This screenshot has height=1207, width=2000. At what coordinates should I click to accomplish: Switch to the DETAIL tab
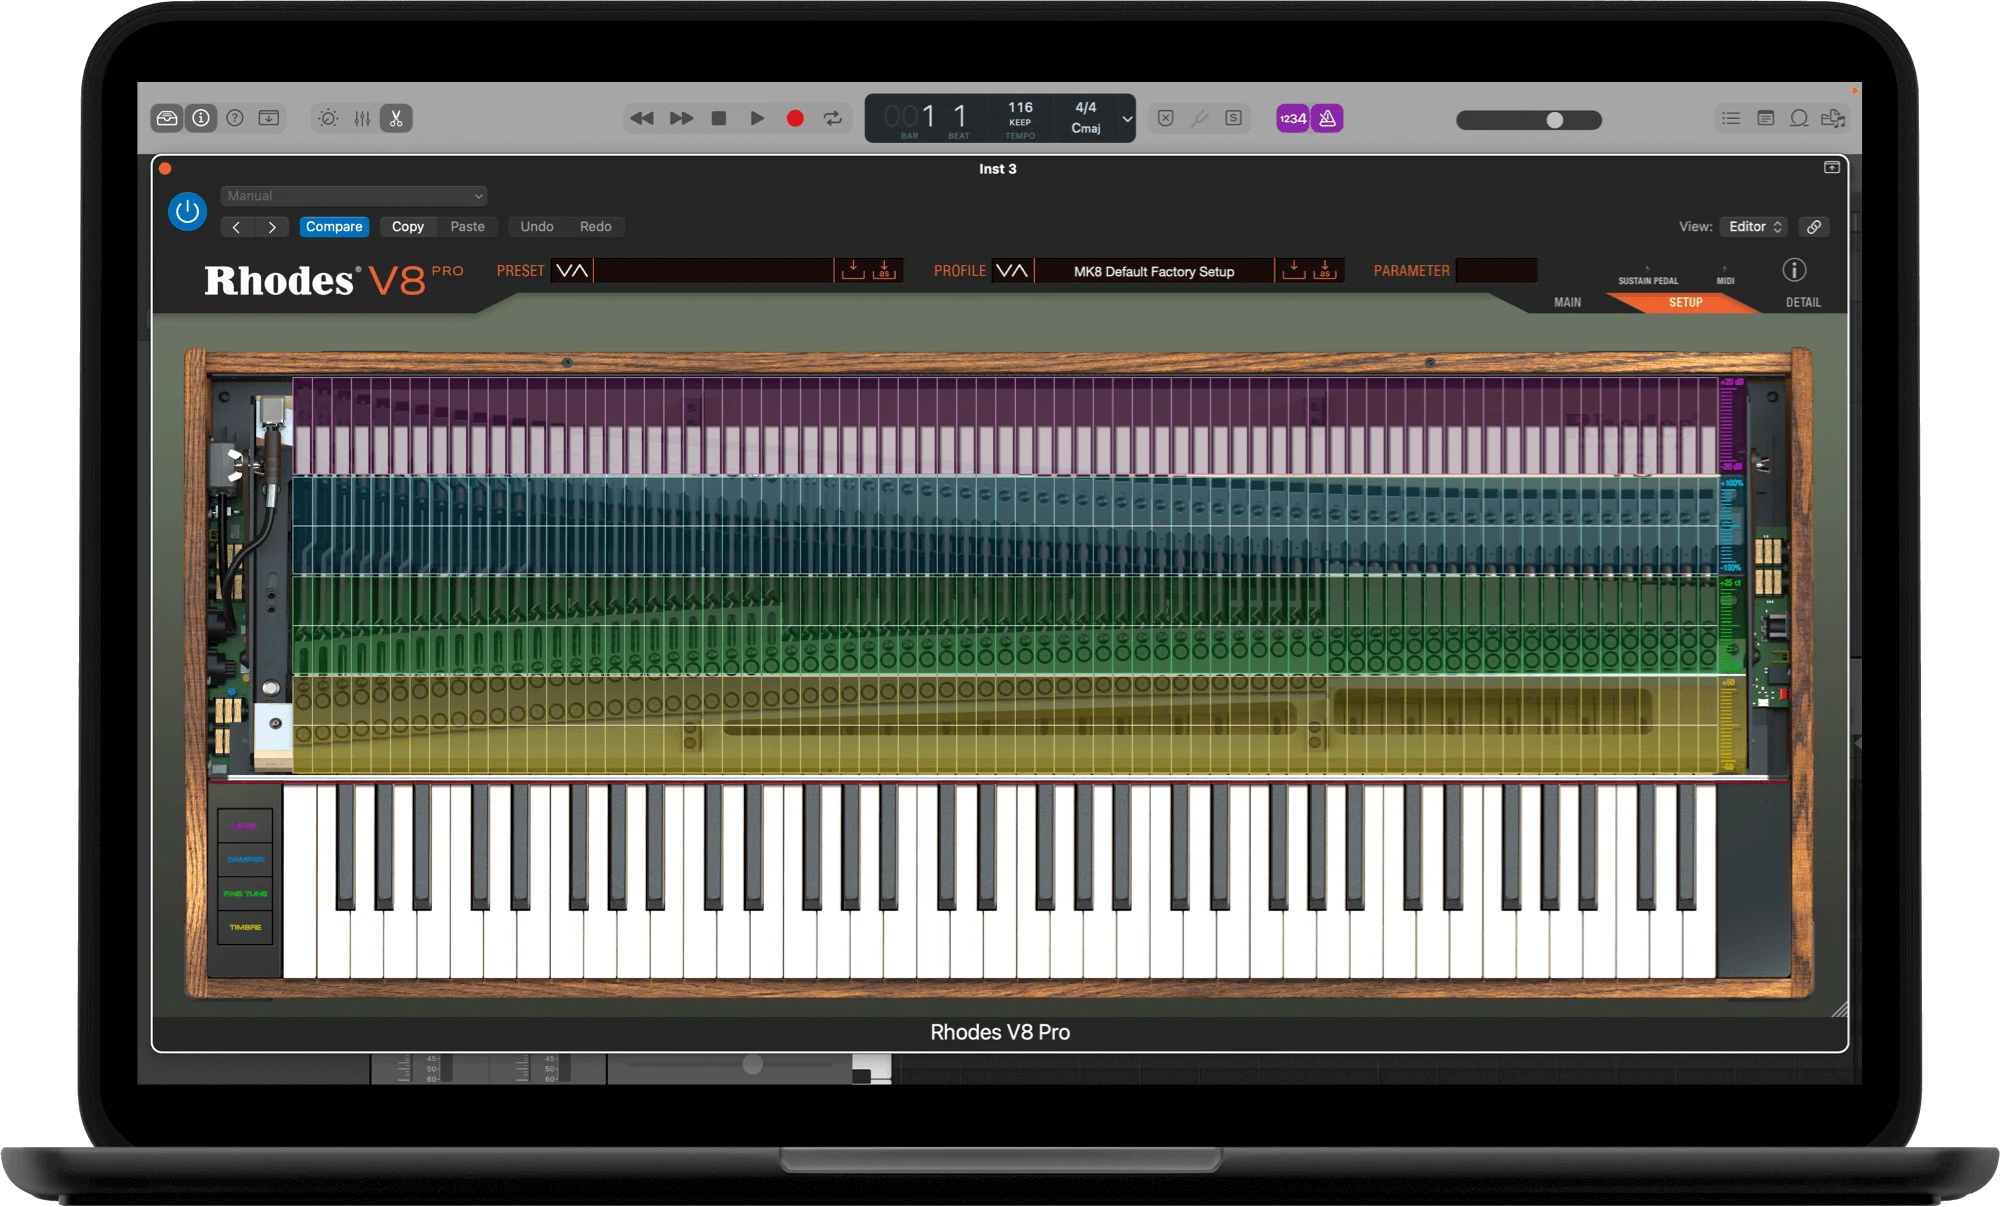coord(1803,302)
